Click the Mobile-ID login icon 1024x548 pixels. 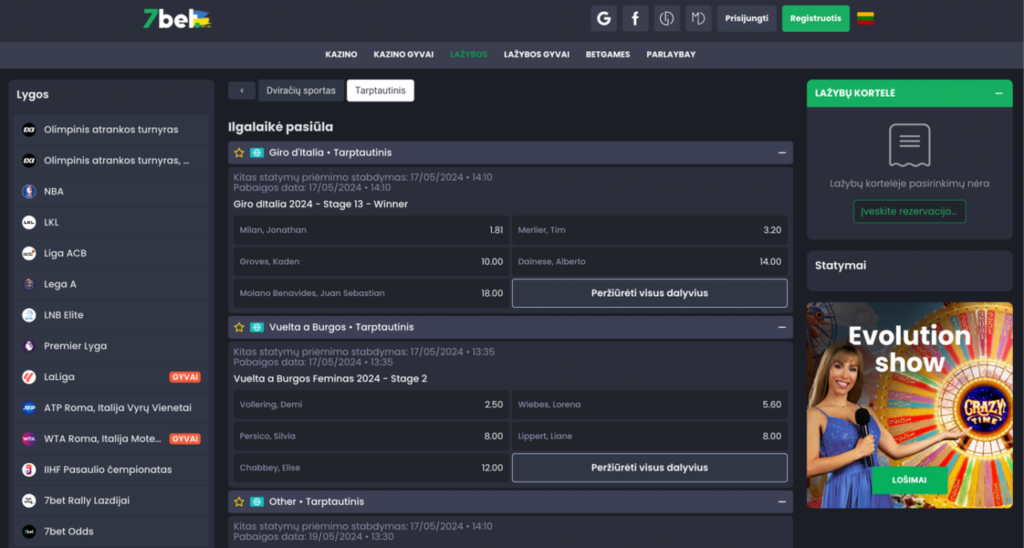tap(698, 18)
